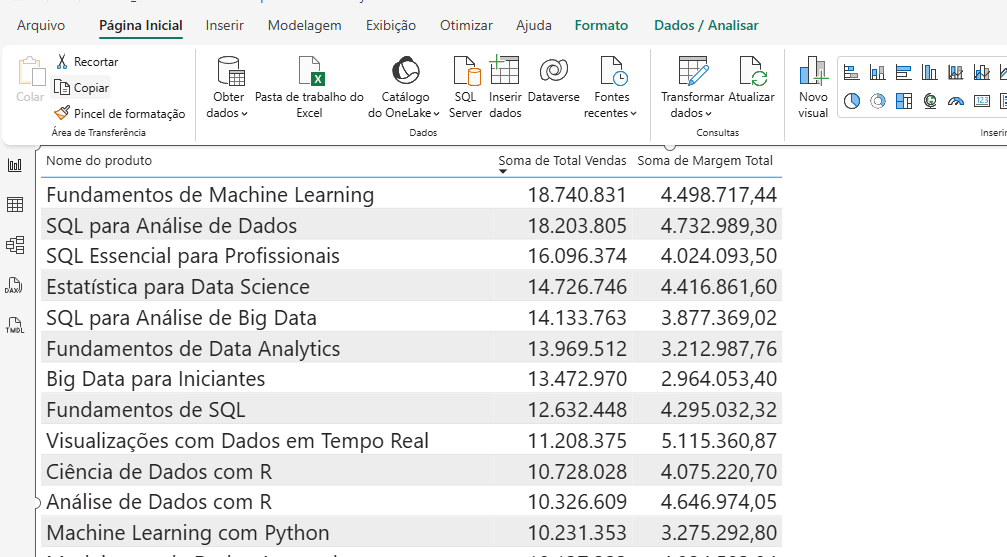Select Fundamentos de SQL cell

click(x=146, y=410)
